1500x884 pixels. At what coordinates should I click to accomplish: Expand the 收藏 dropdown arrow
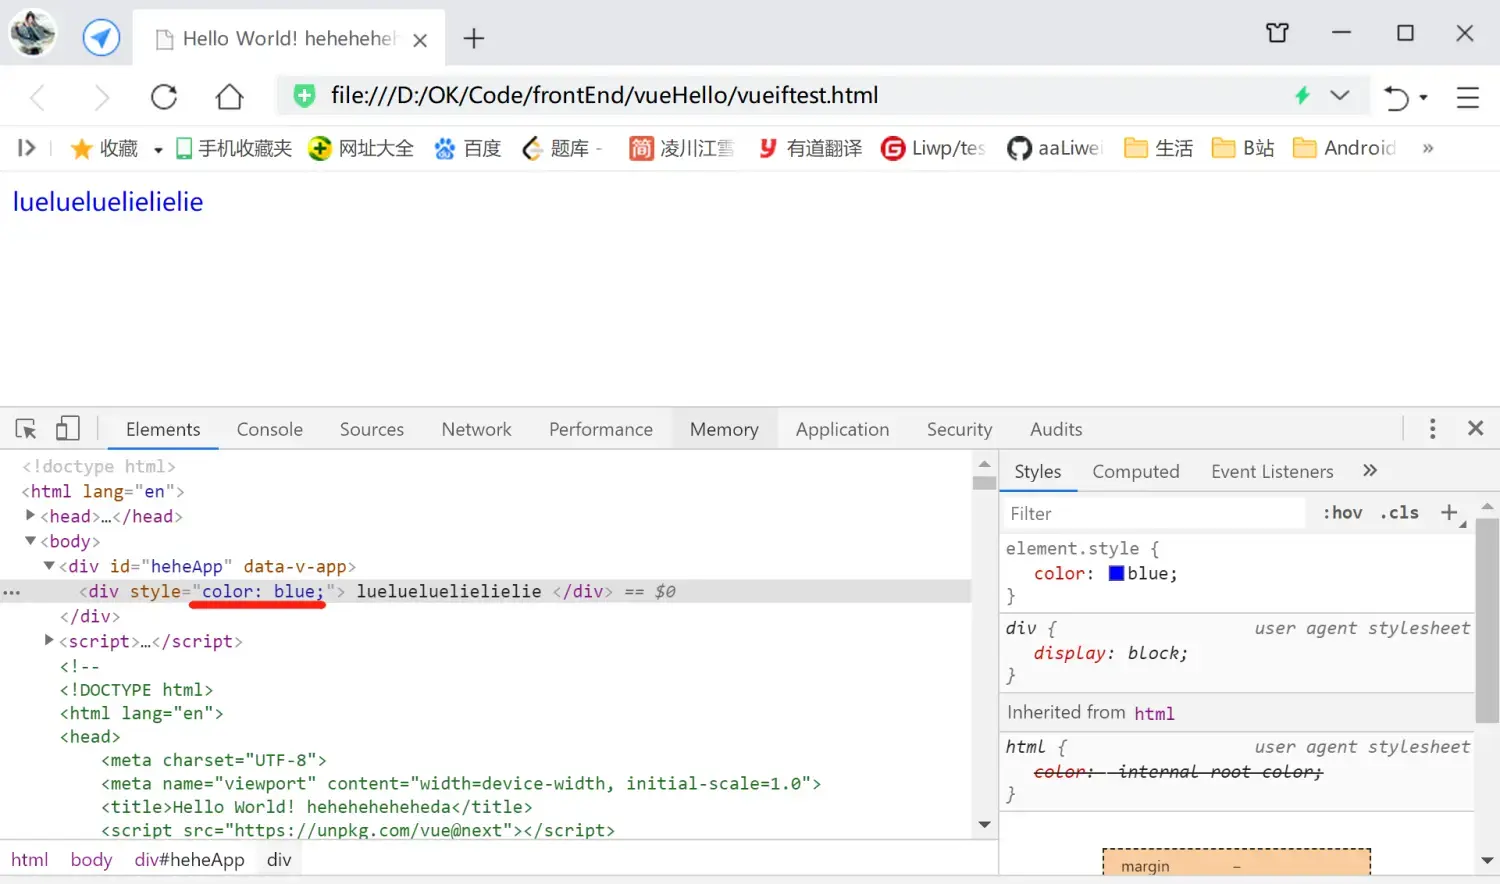158,150
